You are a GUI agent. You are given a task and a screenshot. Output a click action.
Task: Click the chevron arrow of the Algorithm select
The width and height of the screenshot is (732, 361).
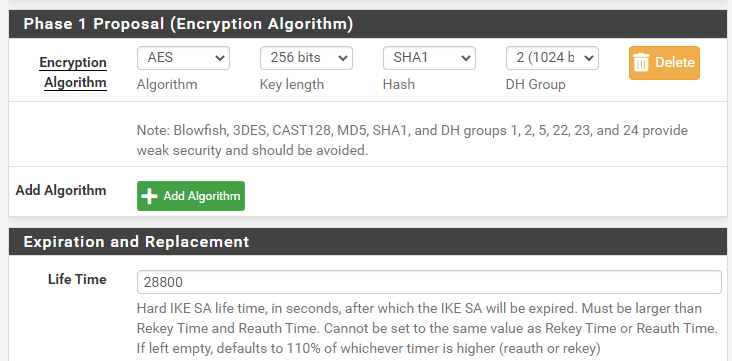coord(219,58)
